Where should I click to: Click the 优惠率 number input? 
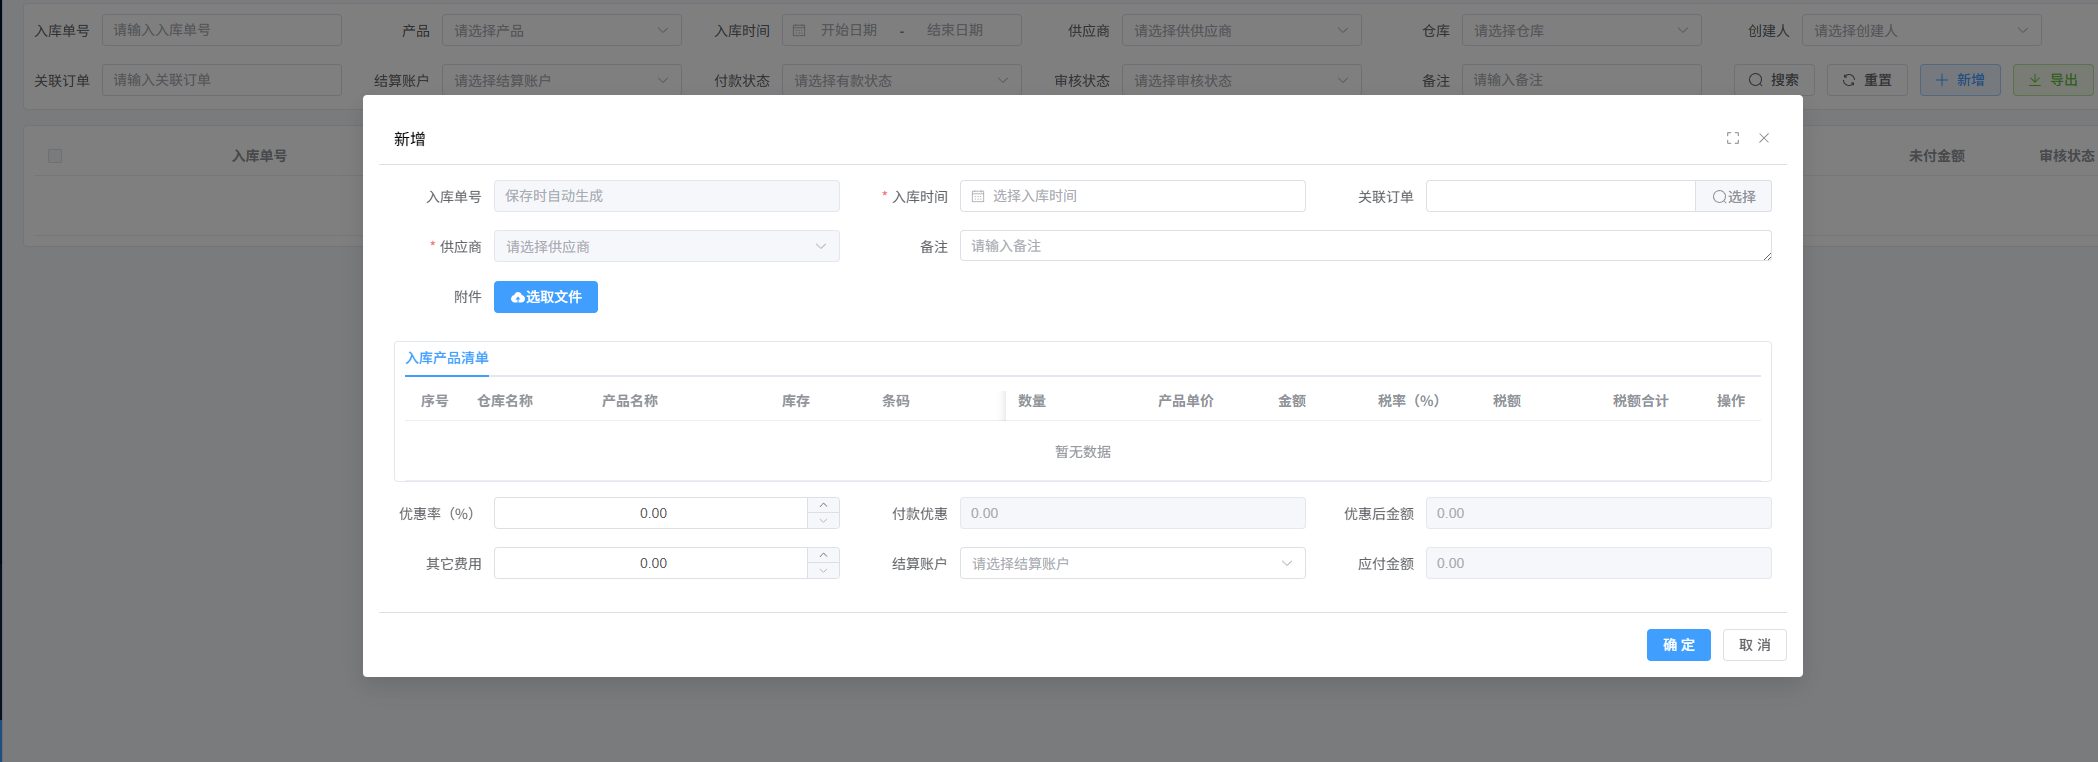652,513
